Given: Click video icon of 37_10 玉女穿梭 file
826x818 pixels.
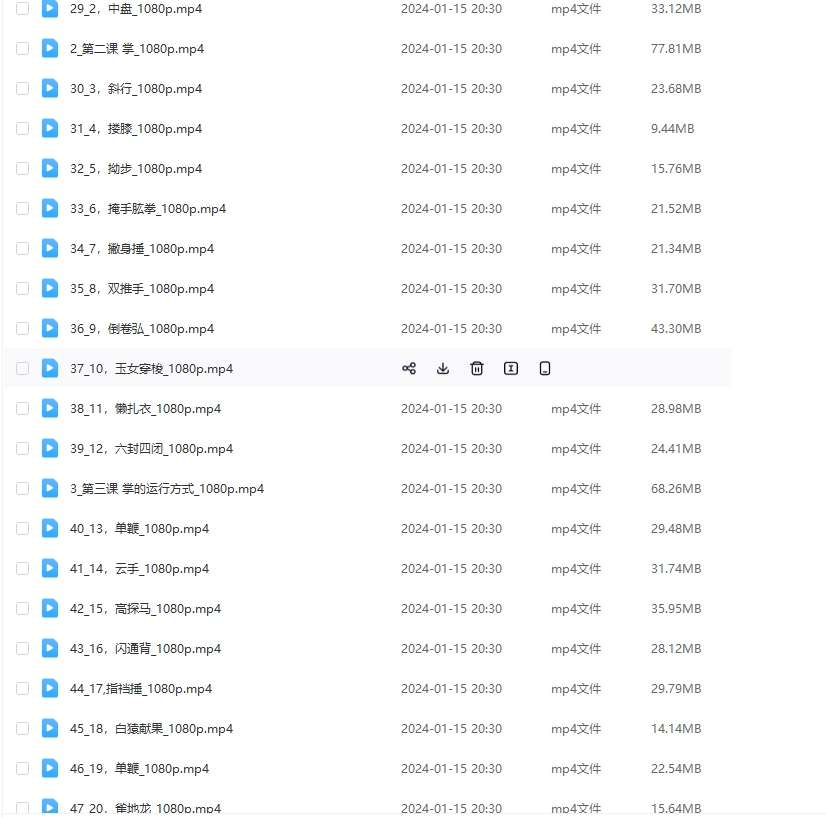Looking at the screenshot, I should click(50, 368).
